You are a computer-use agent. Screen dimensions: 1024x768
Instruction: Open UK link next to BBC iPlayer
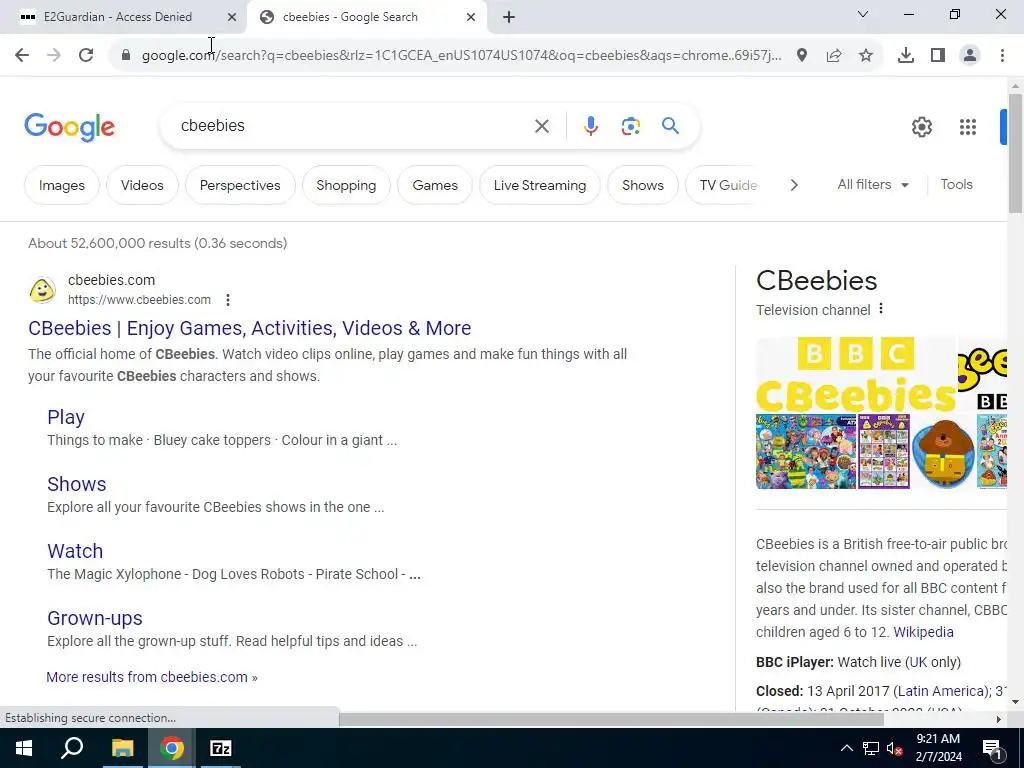click(x=918, y=662)
